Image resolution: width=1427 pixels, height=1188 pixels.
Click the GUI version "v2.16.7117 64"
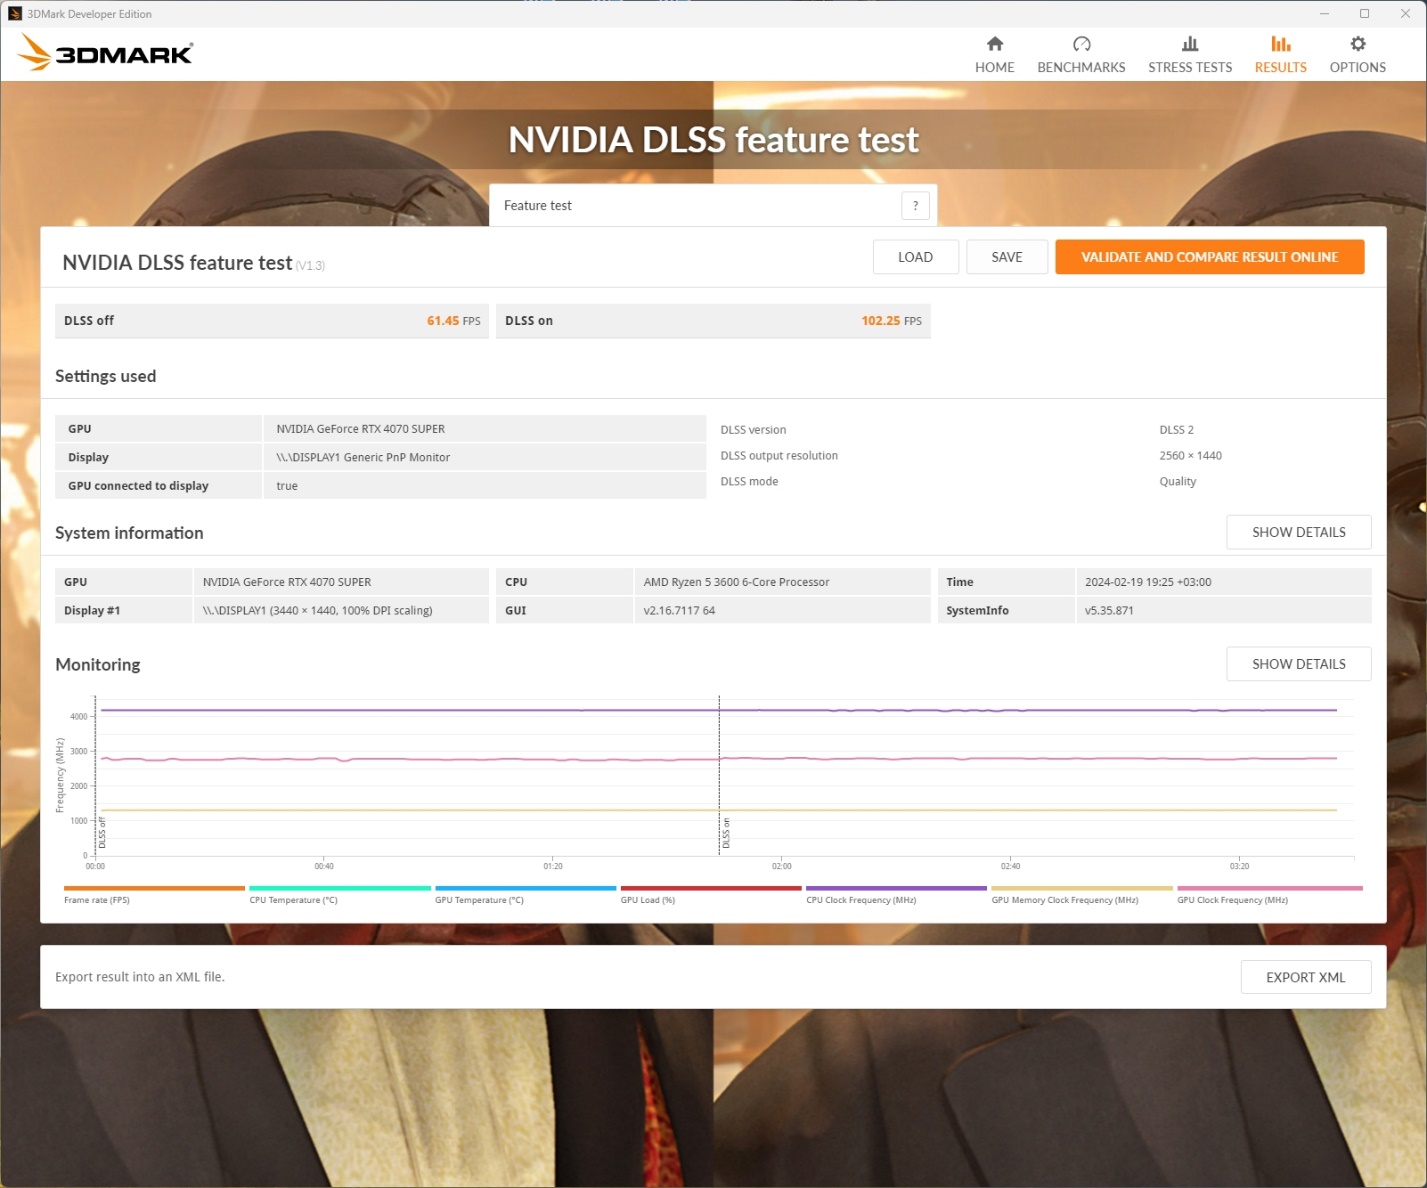tap(680, 611)
